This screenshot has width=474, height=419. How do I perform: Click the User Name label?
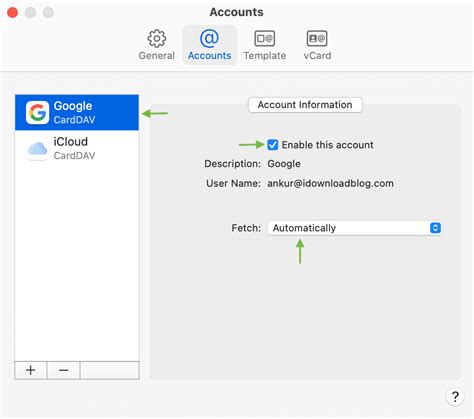(233, 183)
